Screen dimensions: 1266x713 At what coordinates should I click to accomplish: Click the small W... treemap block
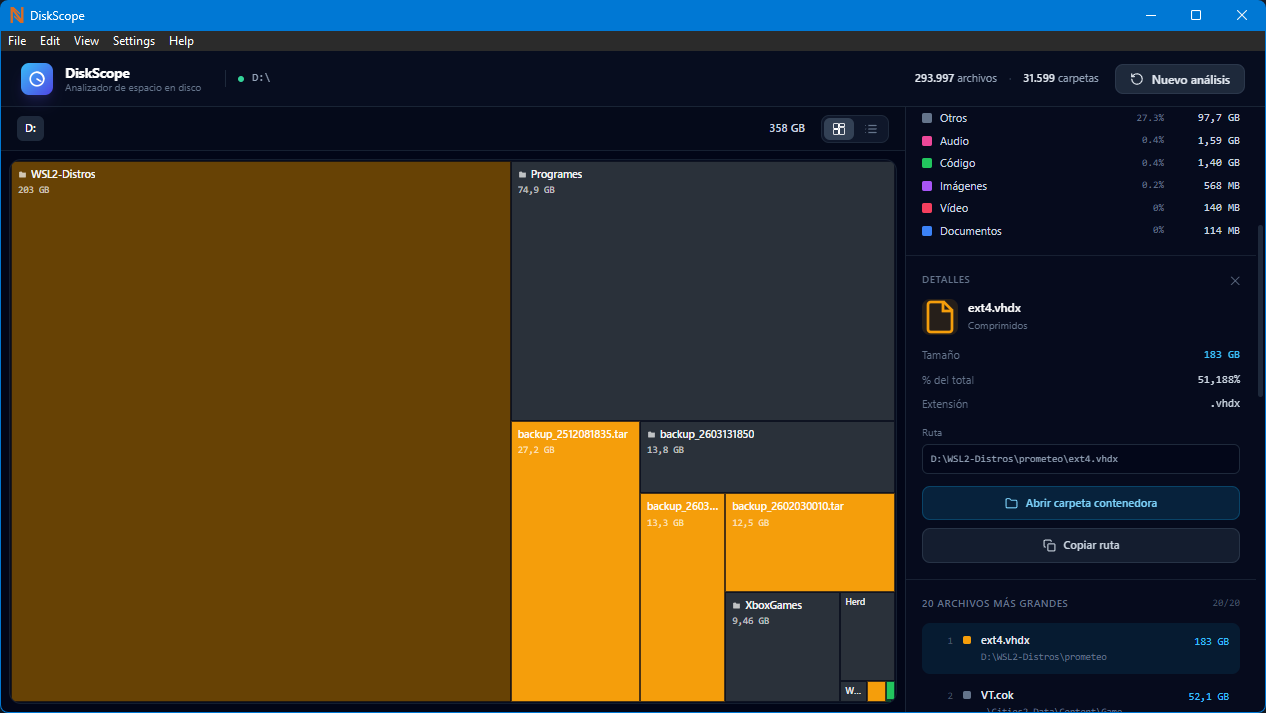(853, 691)
